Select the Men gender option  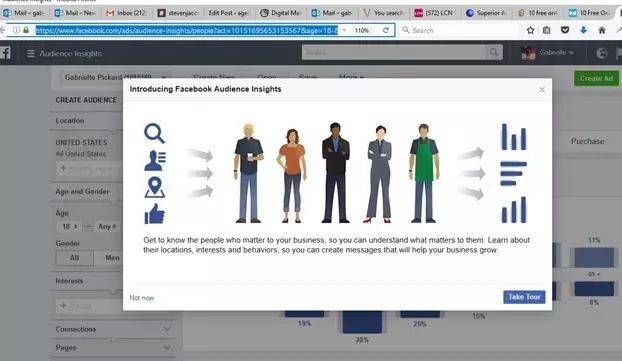pyautogui.click(x=112, y=258)
